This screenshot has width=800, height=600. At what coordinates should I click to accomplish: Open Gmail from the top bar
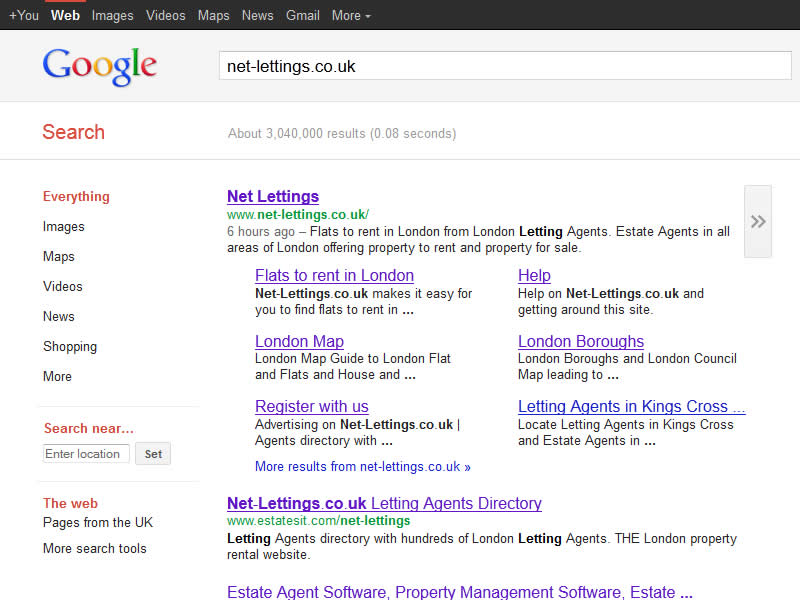[303, 16]
